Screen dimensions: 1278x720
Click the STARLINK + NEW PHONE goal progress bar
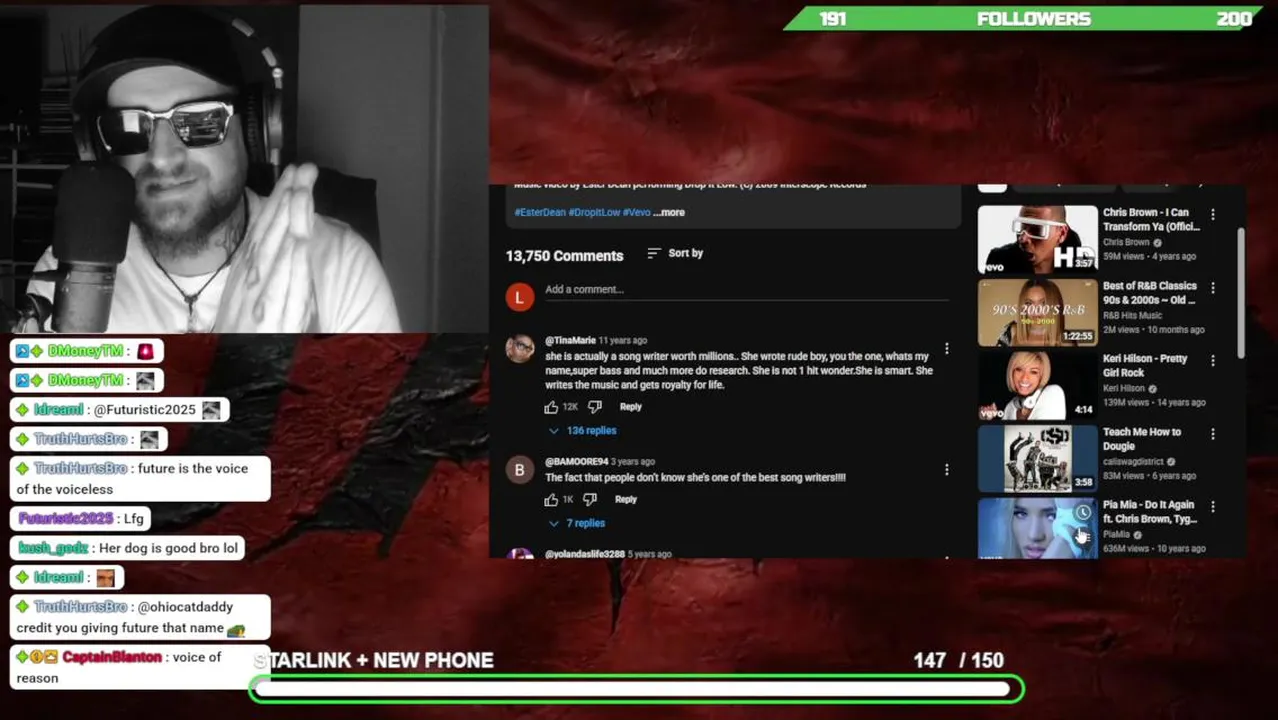tap(636, 688)
